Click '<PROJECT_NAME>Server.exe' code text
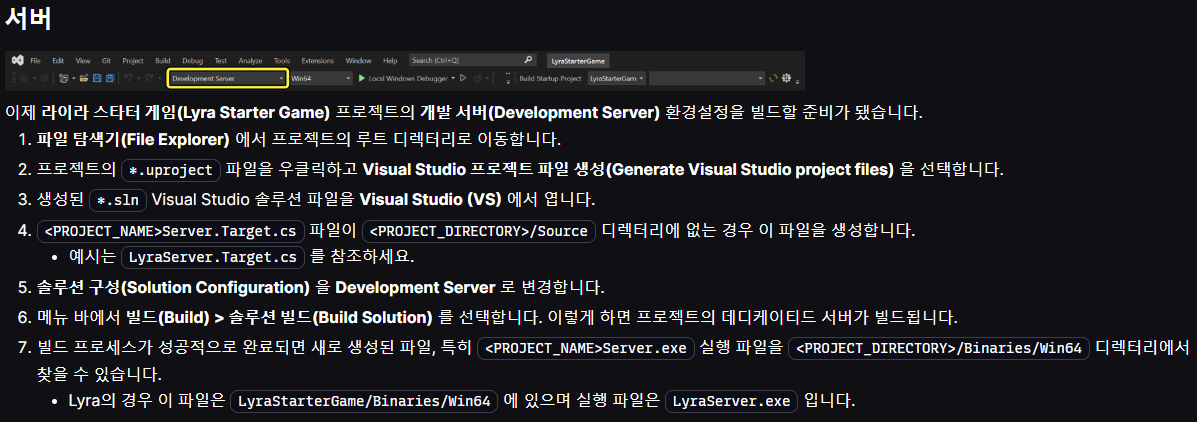 point(586,348)
